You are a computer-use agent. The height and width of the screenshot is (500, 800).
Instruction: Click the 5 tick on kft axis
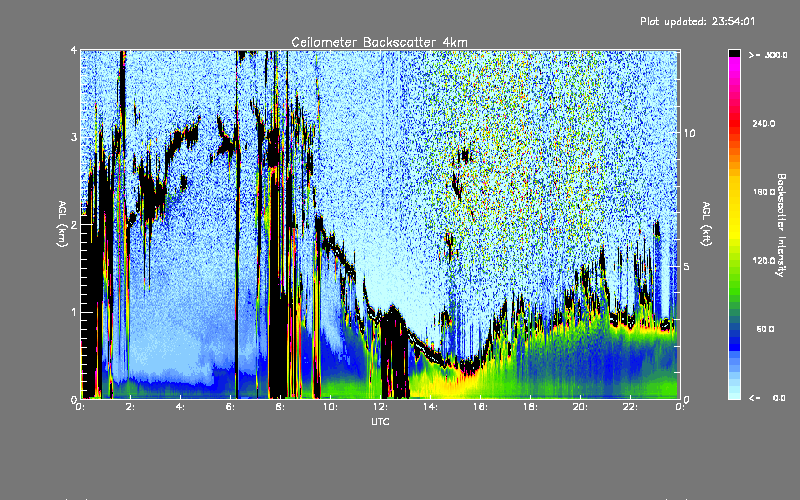687,267
